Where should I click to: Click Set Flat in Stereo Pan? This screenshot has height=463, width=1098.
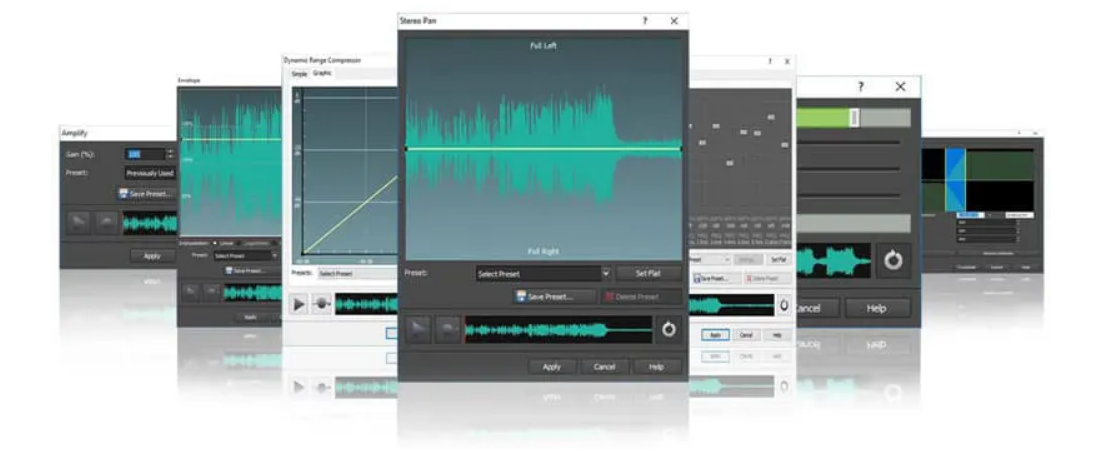click(x=648, y=274)
